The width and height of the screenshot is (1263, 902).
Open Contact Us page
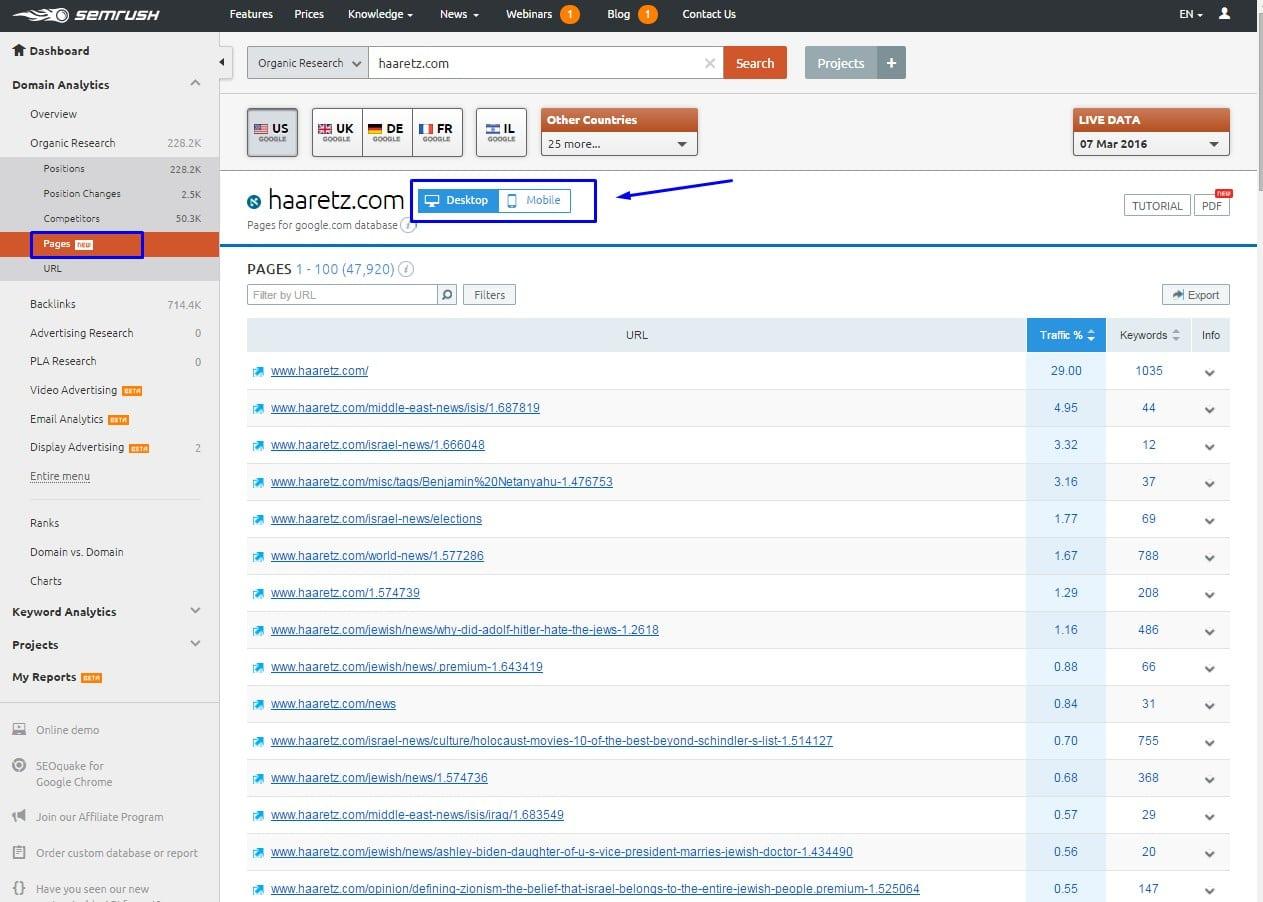[709, 14]
